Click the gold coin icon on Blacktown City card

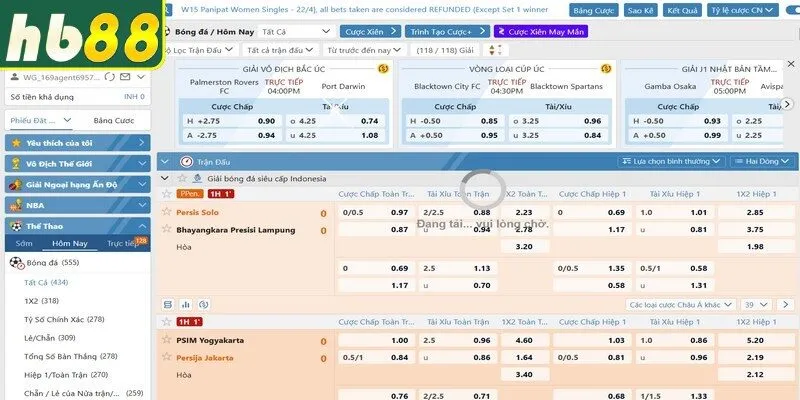[x=606, y=68]
